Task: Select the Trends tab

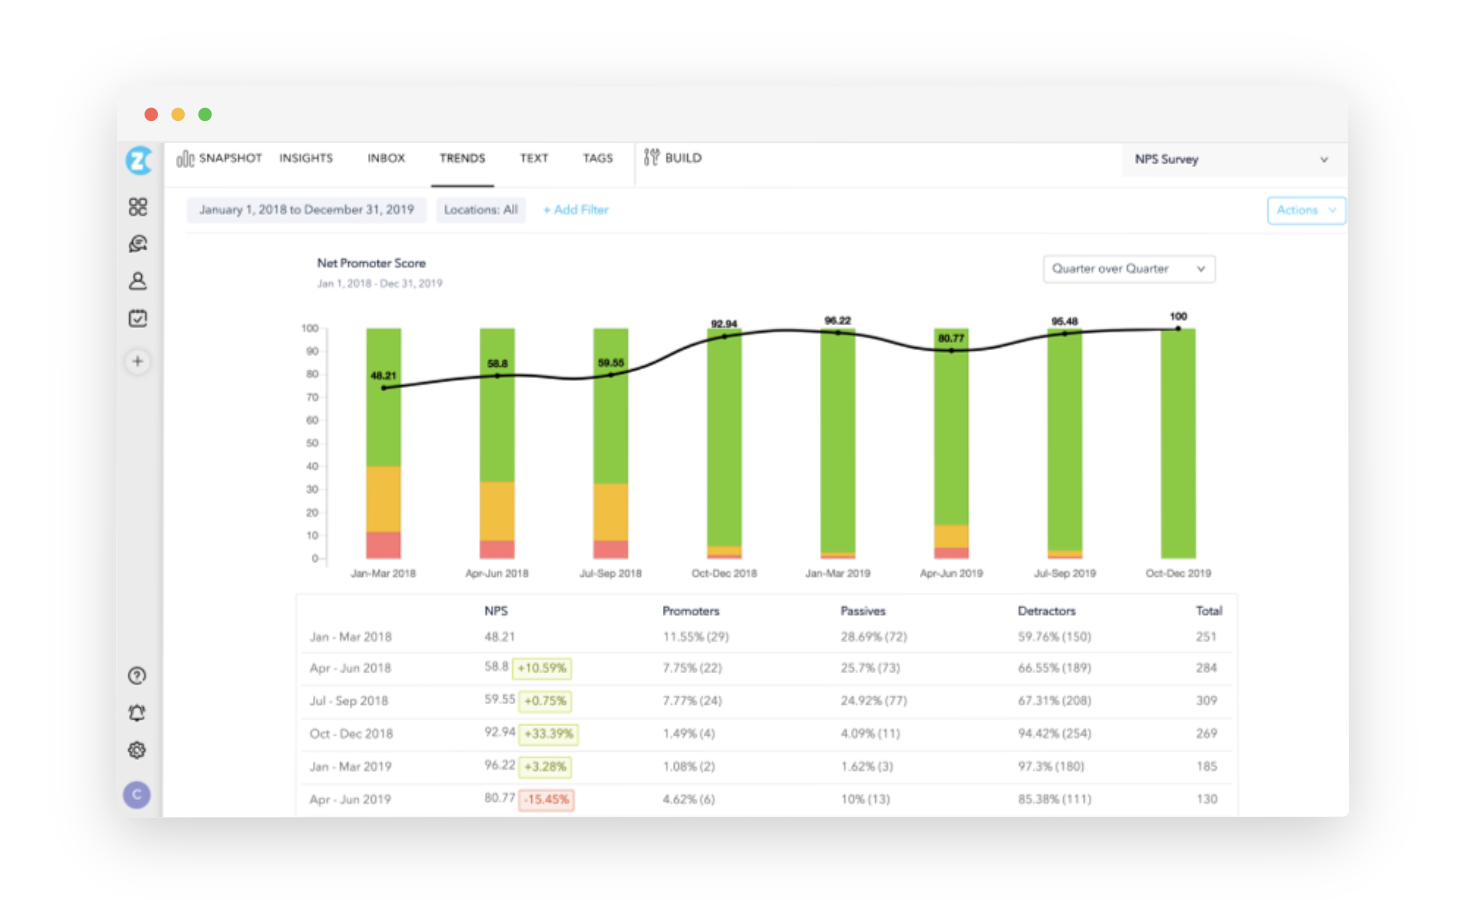Action: [x=462, y=158]
